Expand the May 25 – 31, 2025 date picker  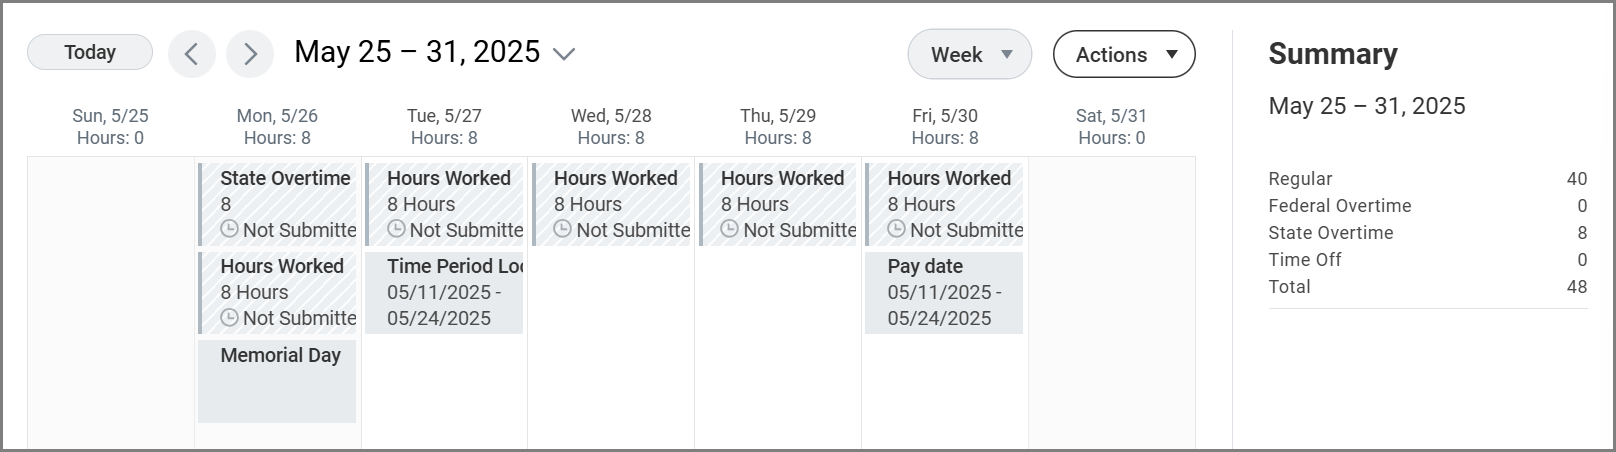564,54
